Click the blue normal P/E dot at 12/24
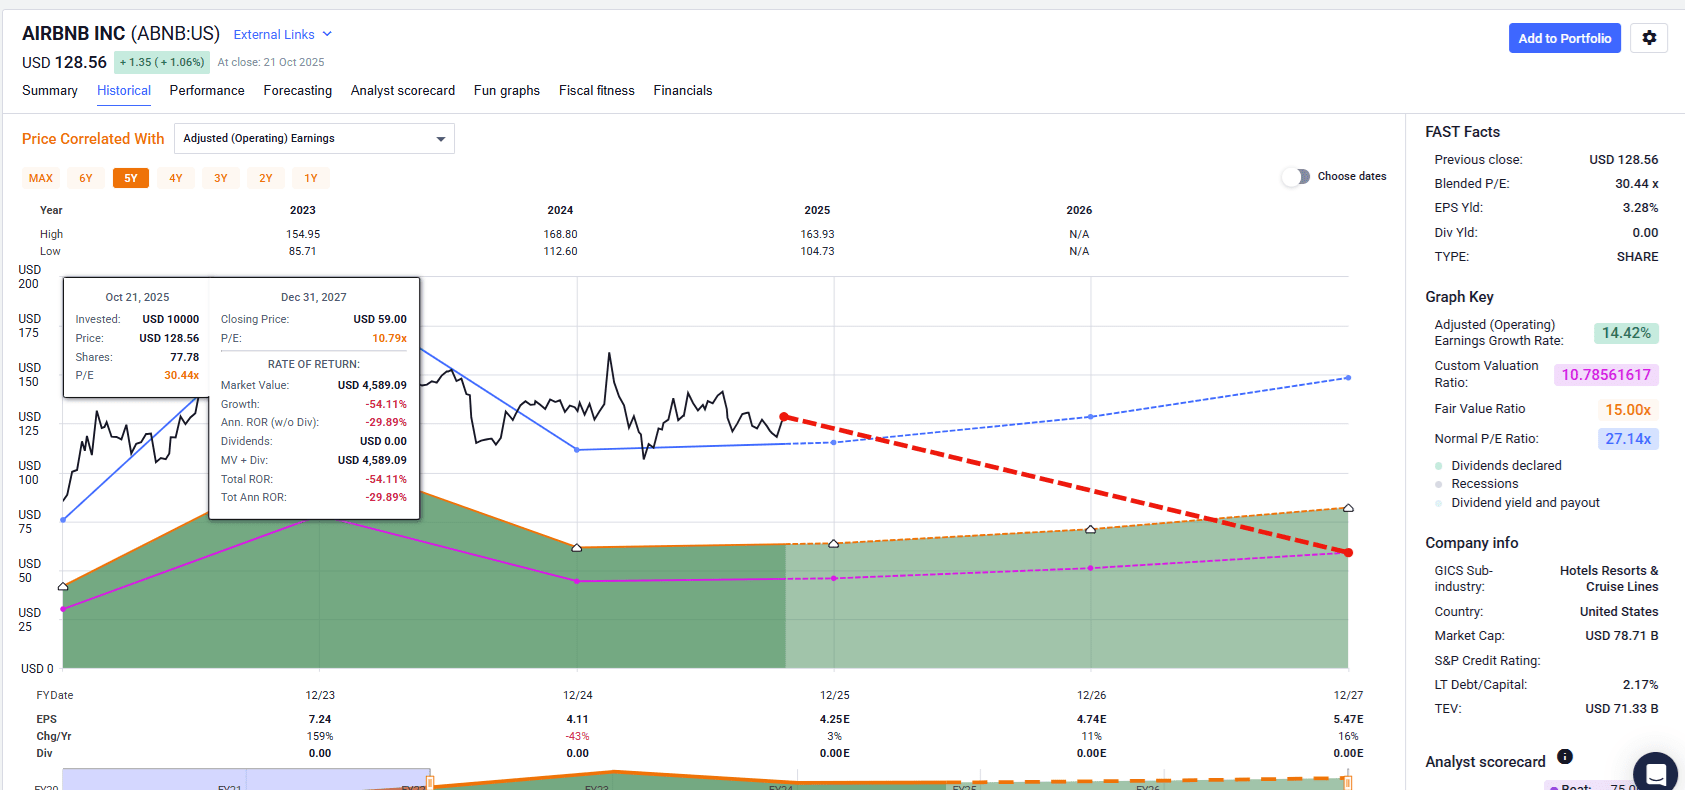Viewport: 1685px width, 790px height. click(577, 450)
